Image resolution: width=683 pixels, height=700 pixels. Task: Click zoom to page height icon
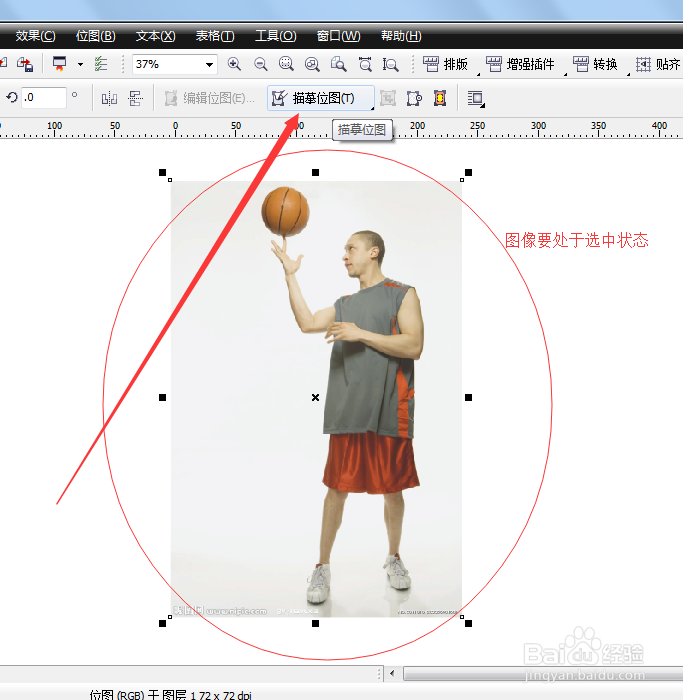[x=391, y=64]
